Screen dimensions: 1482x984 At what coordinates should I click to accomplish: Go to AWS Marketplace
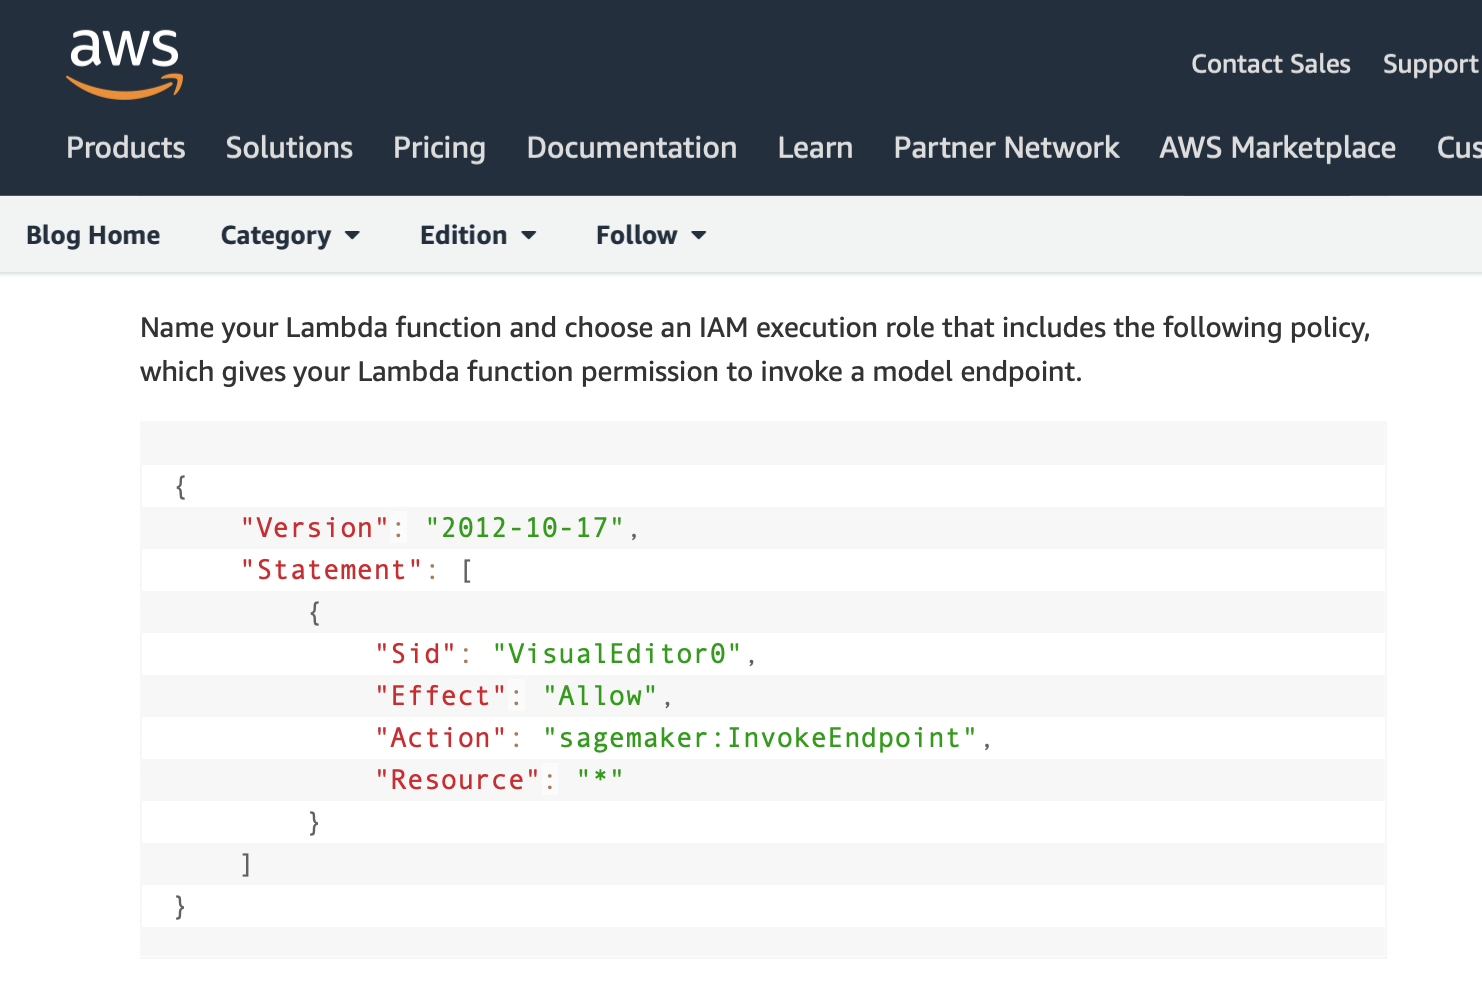1277,148
